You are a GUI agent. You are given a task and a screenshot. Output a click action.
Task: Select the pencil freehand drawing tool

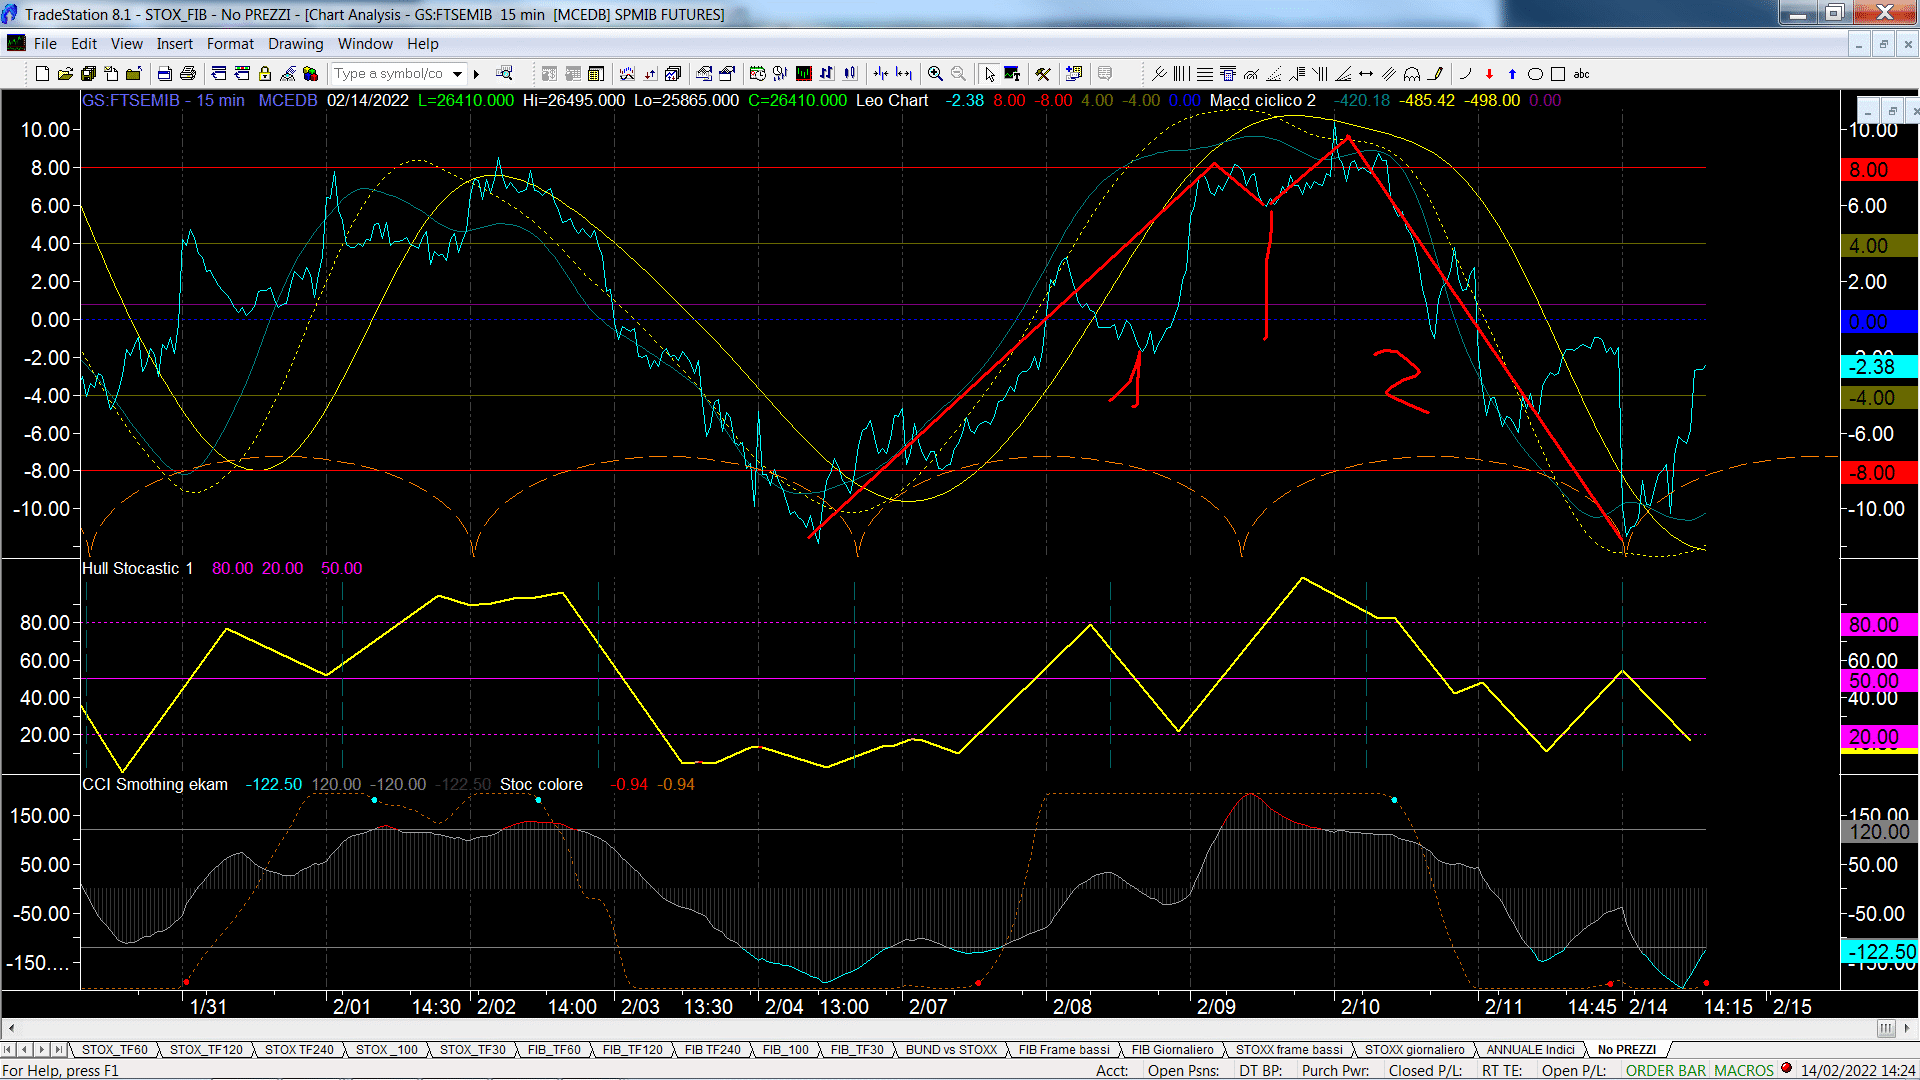point(1436,74)
